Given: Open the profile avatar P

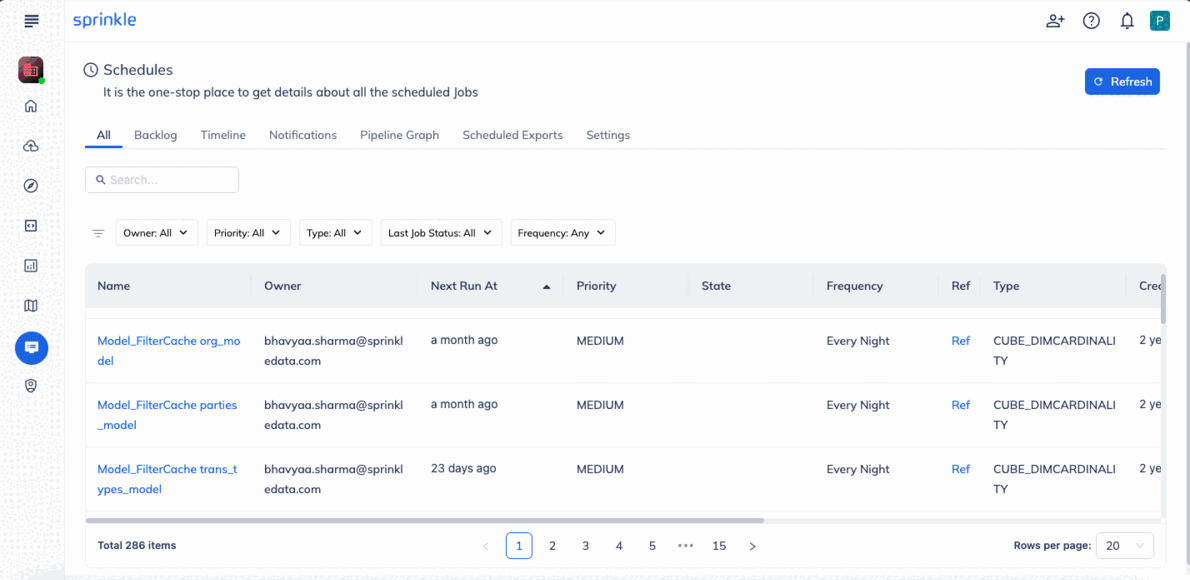Looking at the screenshot, I should coord(1160,21).
